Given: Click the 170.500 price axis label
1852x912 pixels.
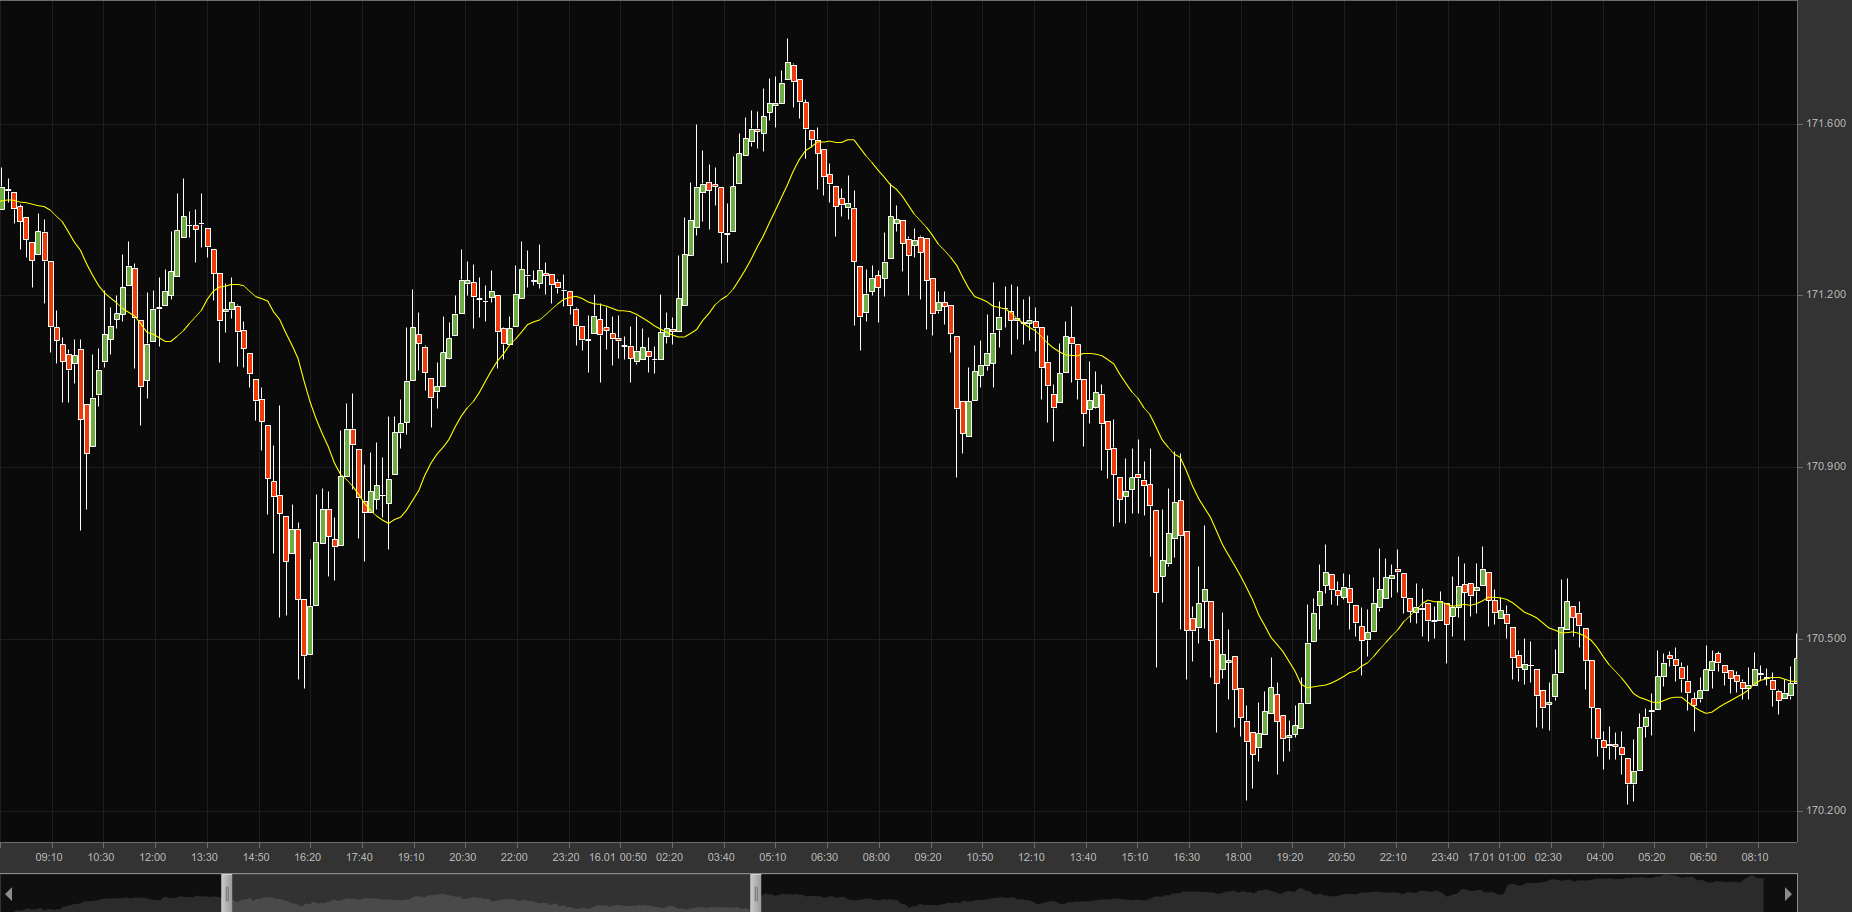Looking at the screenshot, I should point(1825,638).
